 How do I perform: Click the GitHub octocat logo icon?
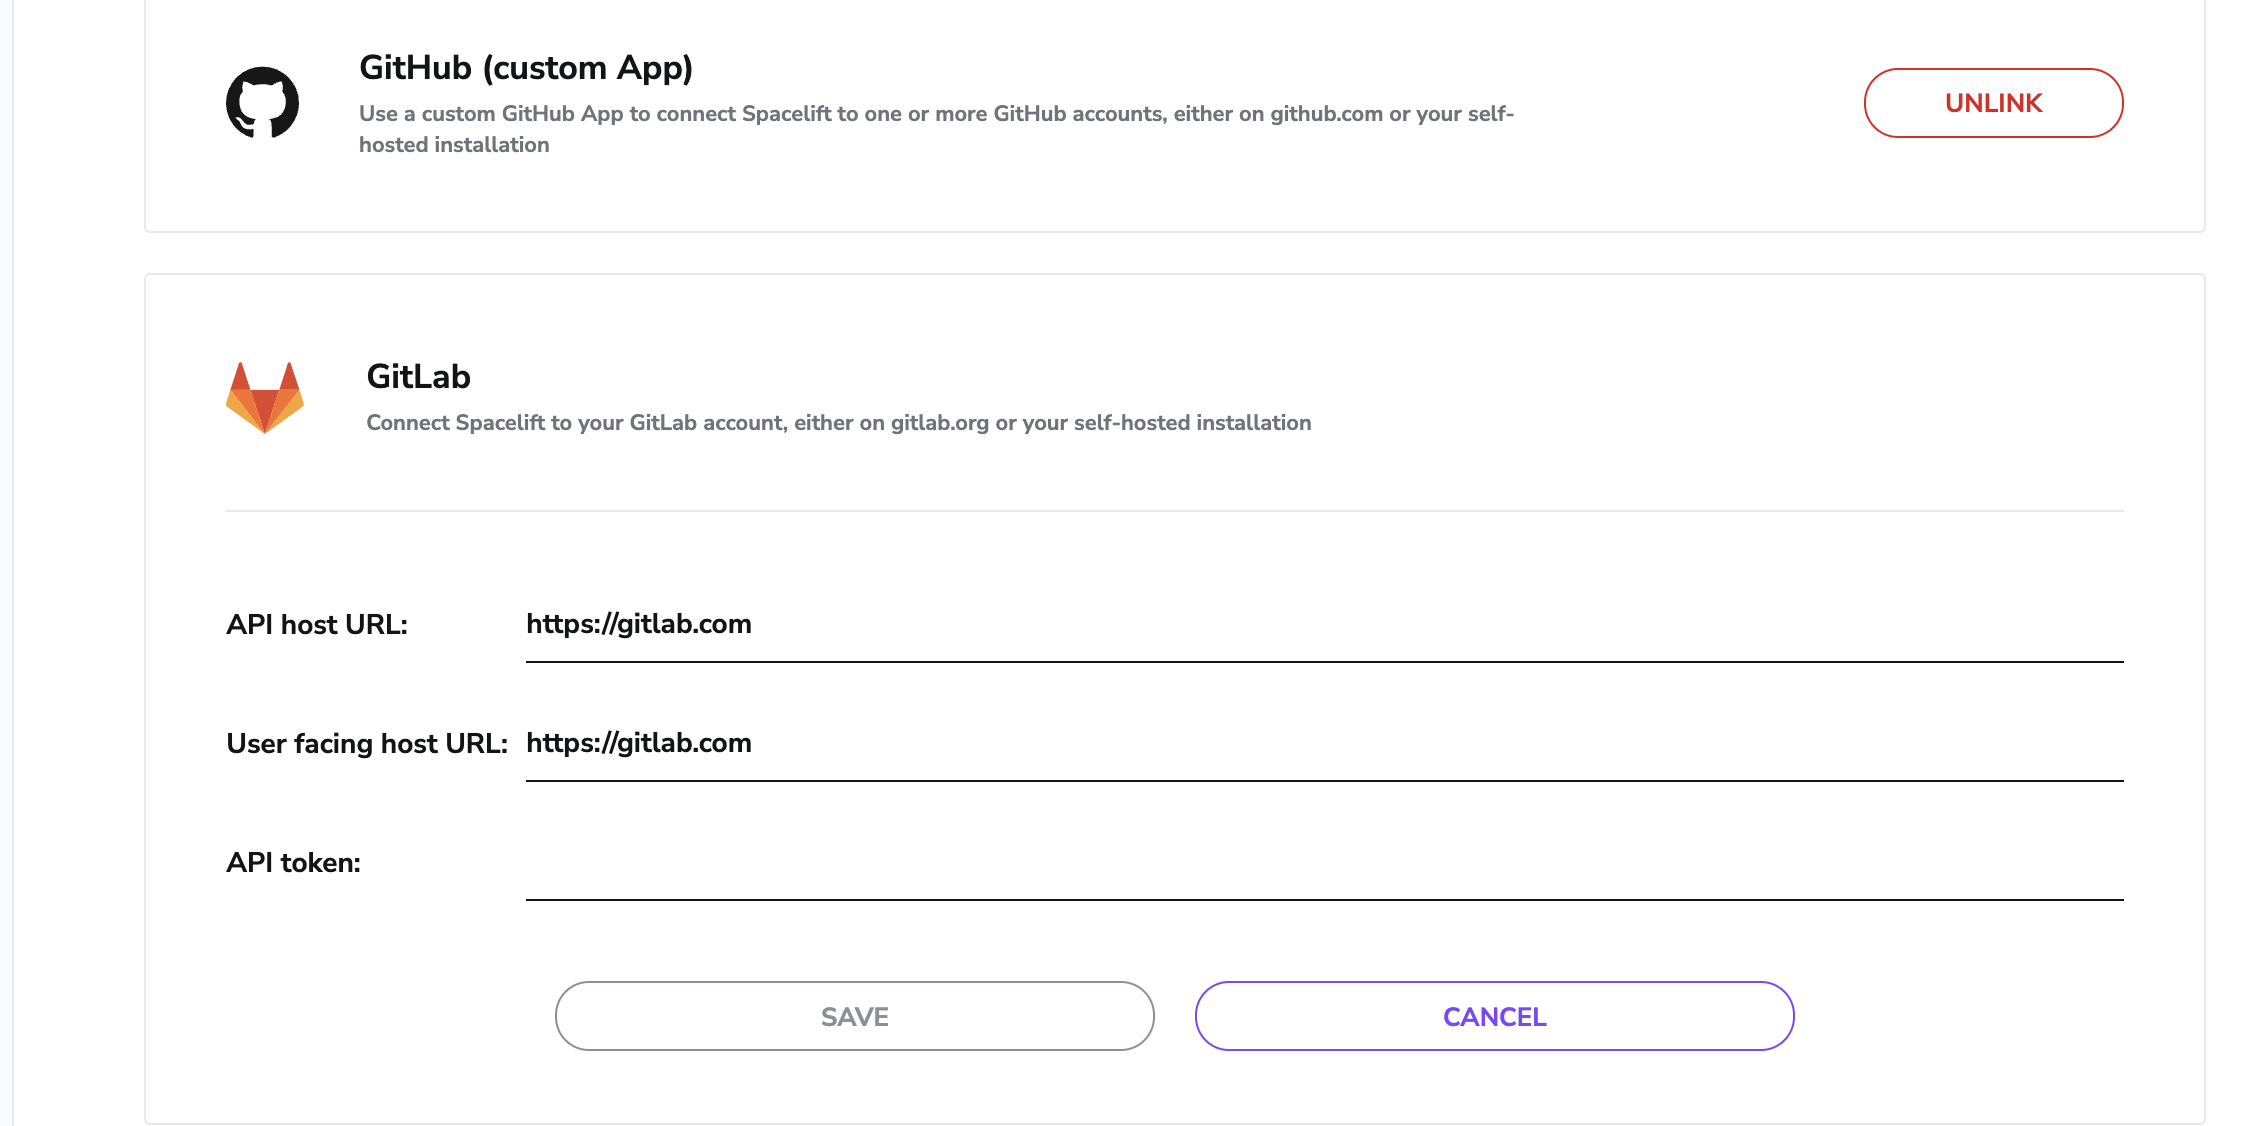coord(262,102)
